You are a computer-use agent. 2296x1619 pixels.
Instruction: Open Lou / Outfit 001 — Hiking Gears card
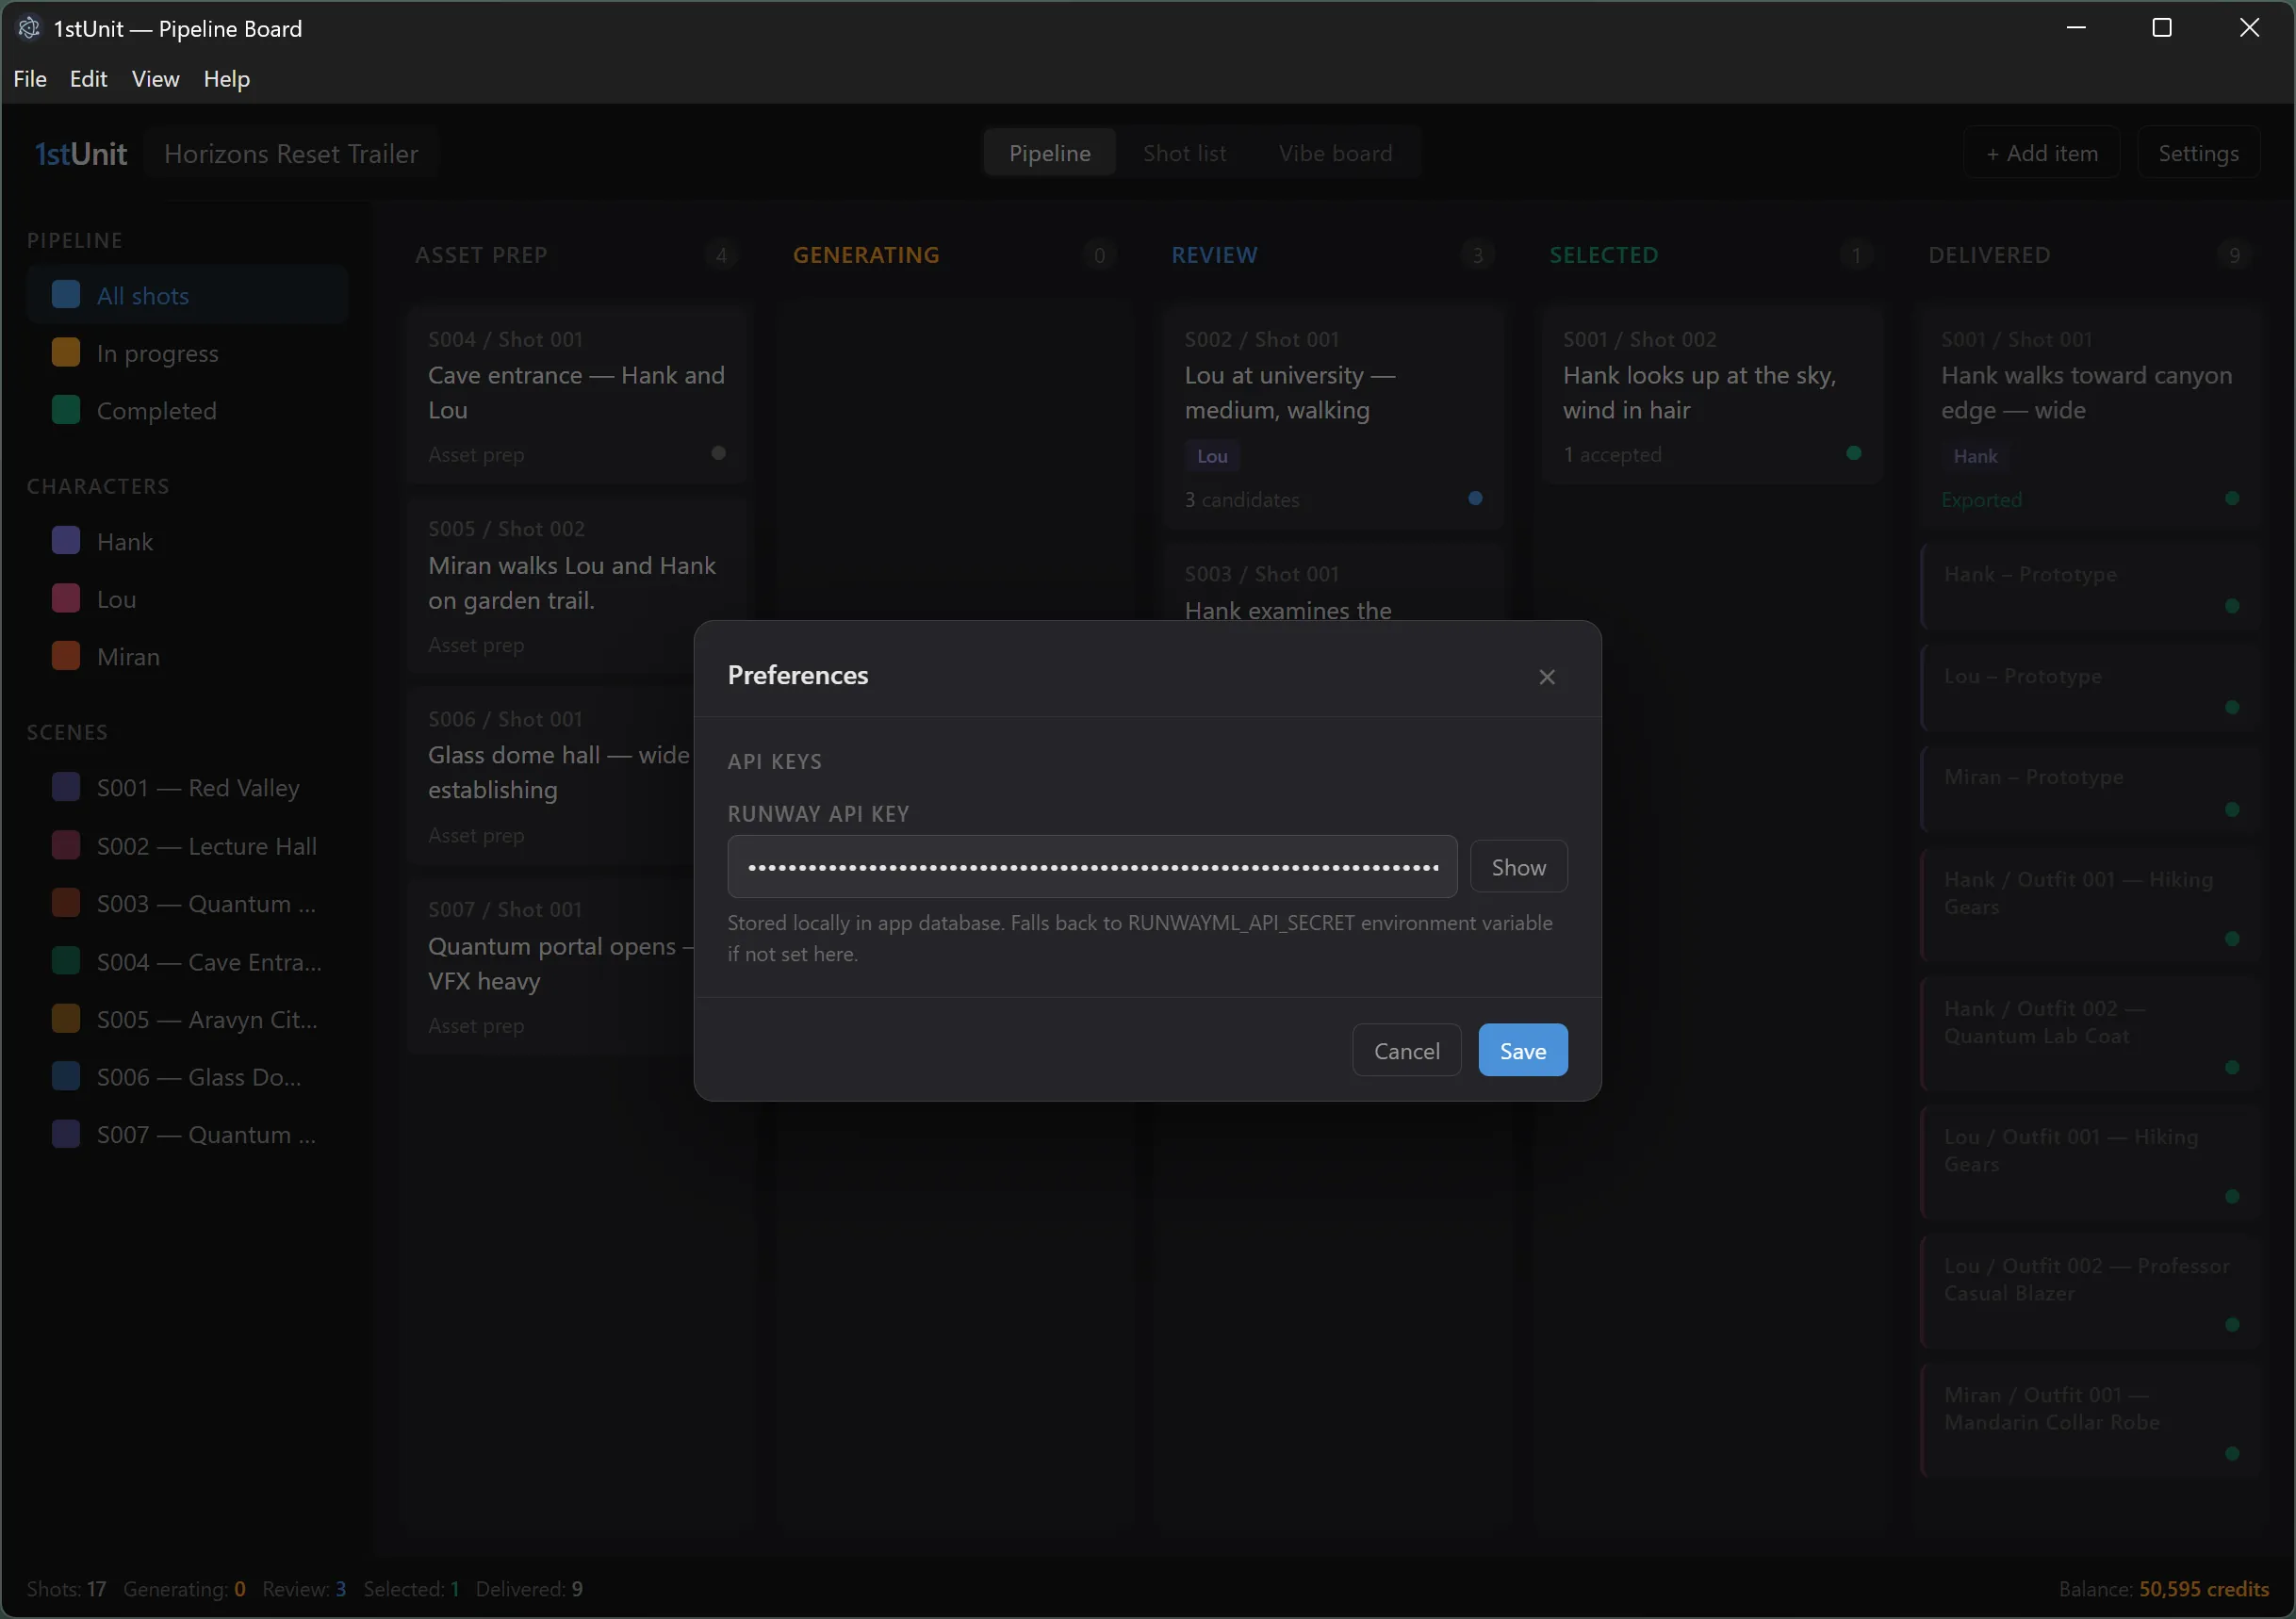pos(2090,1163)
